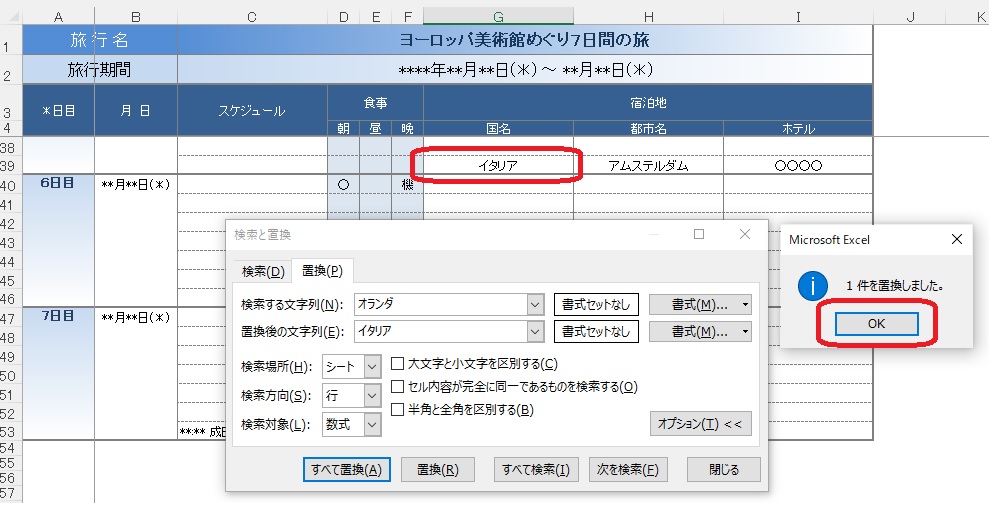Toggle 半角と全角を区別する checkbox

coord(398,409)
